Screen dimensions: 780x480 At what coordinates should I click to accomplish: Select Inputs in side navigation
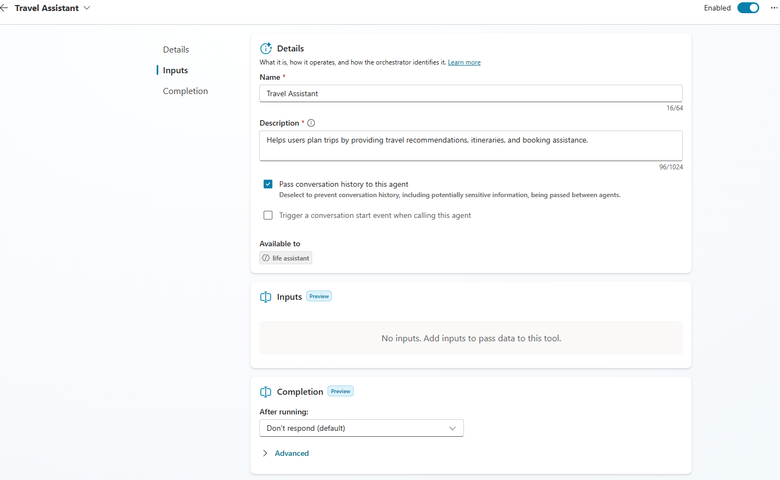(175, 71)
